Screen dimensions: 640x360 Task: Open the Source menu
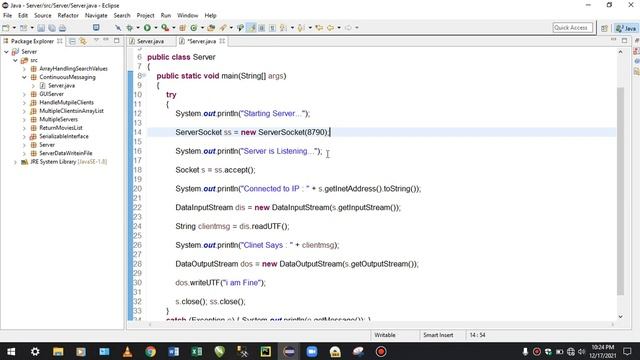click(x=43, y=16)
